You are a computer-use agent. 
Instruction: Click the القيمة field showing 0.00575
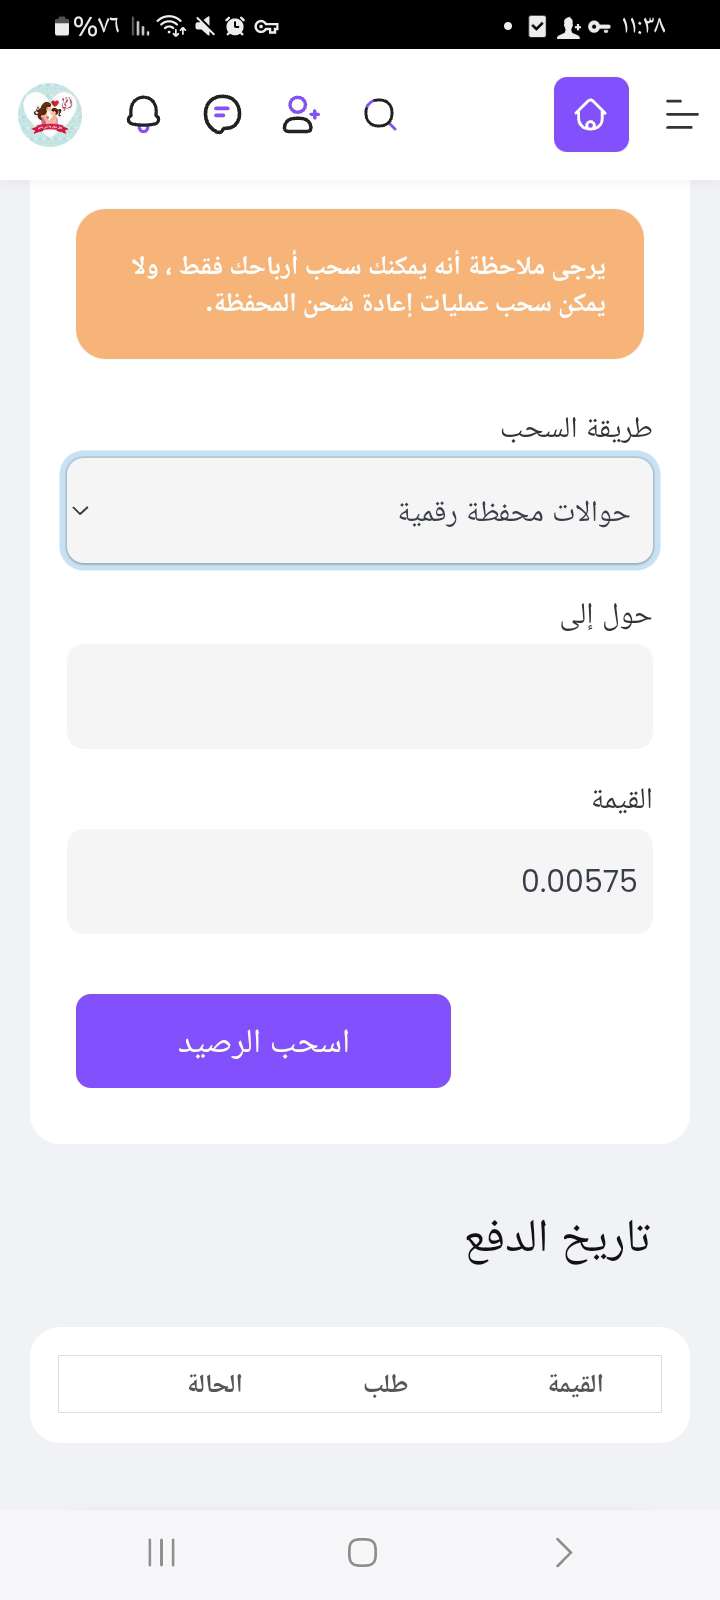click(x=360, y=881)
